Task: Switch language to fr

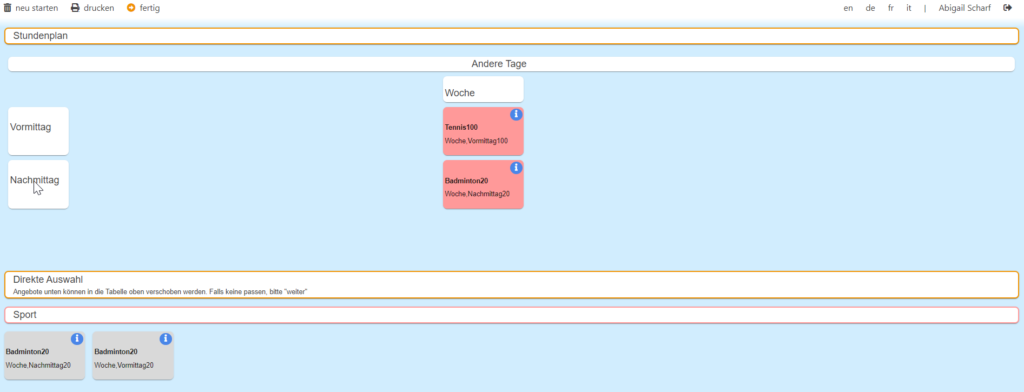Action: click(891, 8)
